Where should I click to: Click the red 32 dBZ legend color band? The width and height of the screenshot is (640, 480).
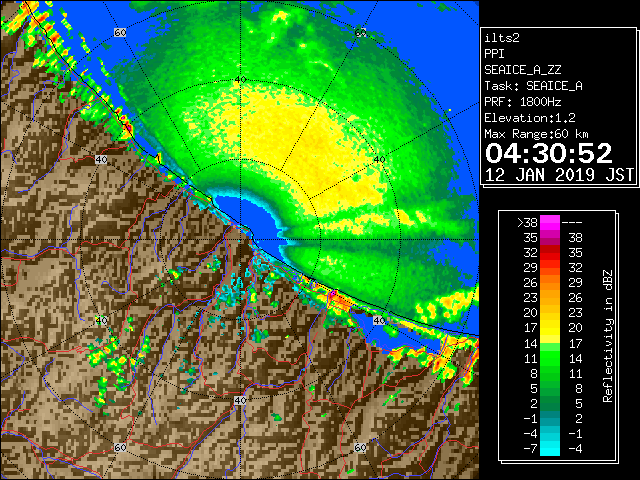coord(550,253)
